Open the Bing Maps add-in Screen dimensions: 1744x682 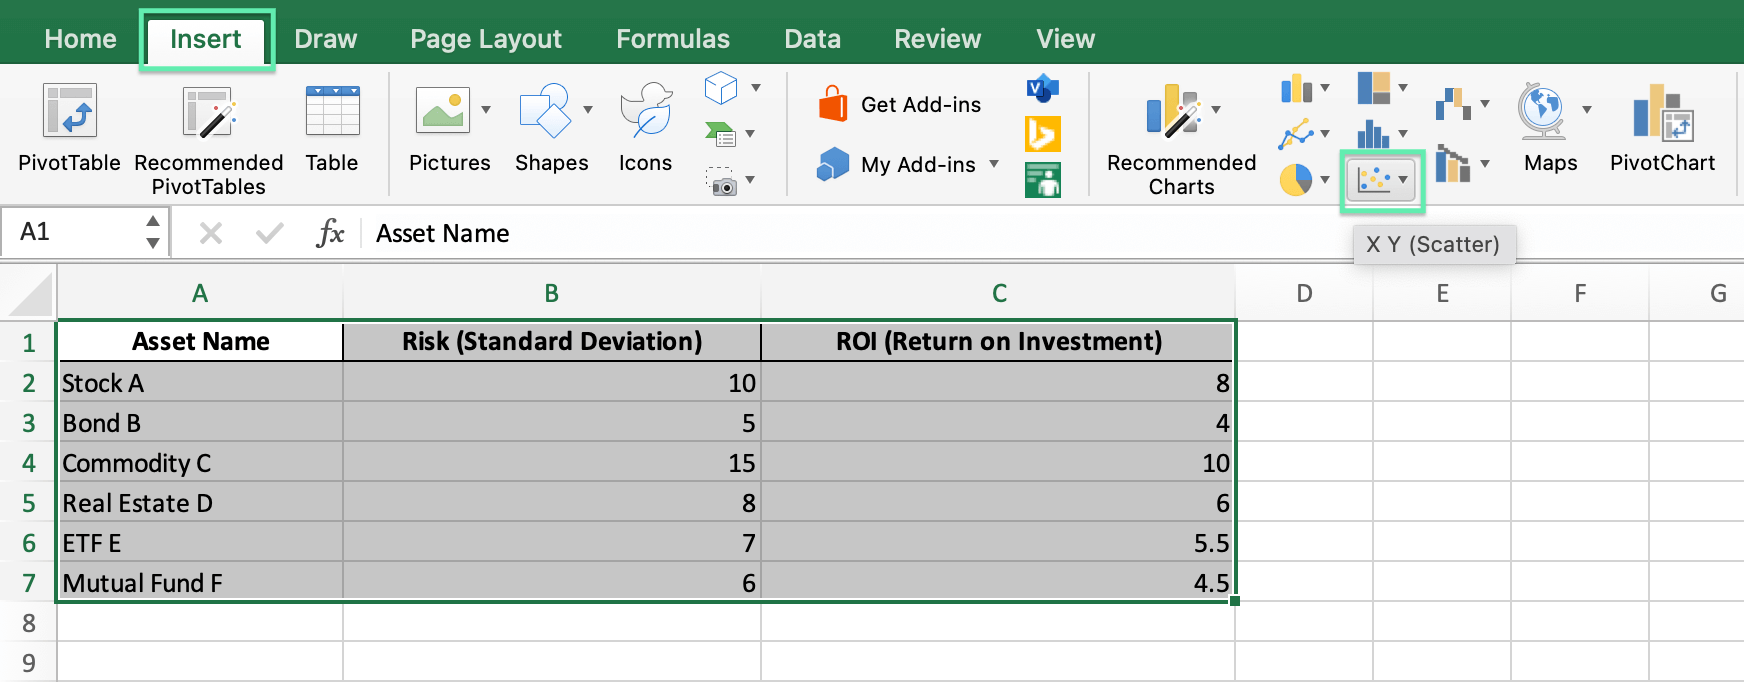coord(1042,134)
